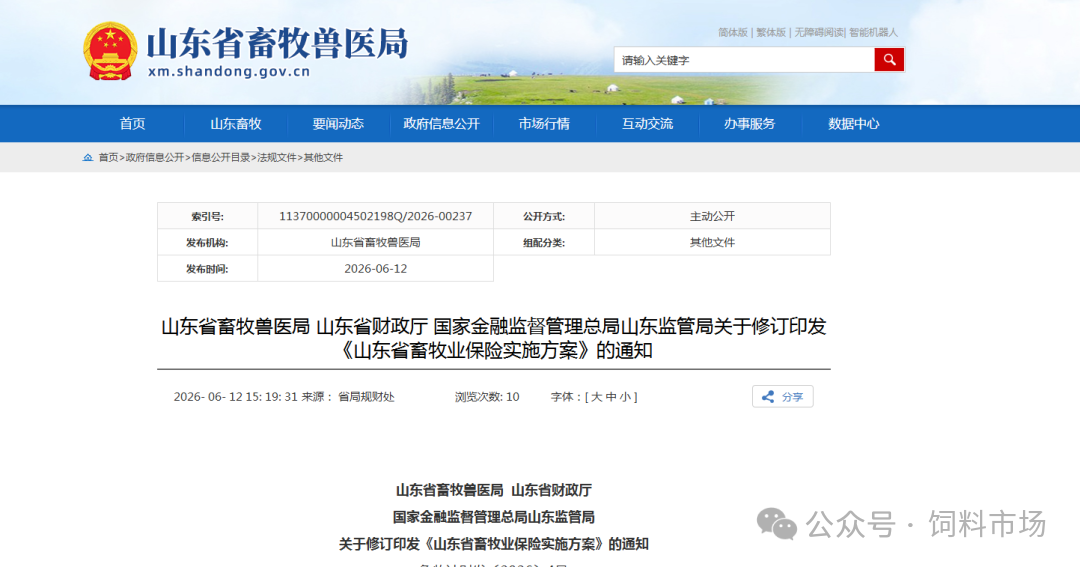The height and width of the screenshot is (567, 1080).
Task: Go to 首页 in breadcrumb
Action: click(108, 158)
